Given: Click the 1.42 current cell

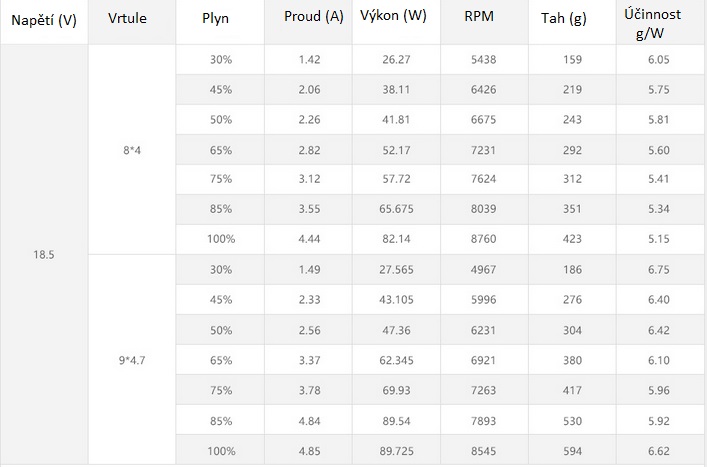Looking at the screenshot, I should [x=308, y=60].
